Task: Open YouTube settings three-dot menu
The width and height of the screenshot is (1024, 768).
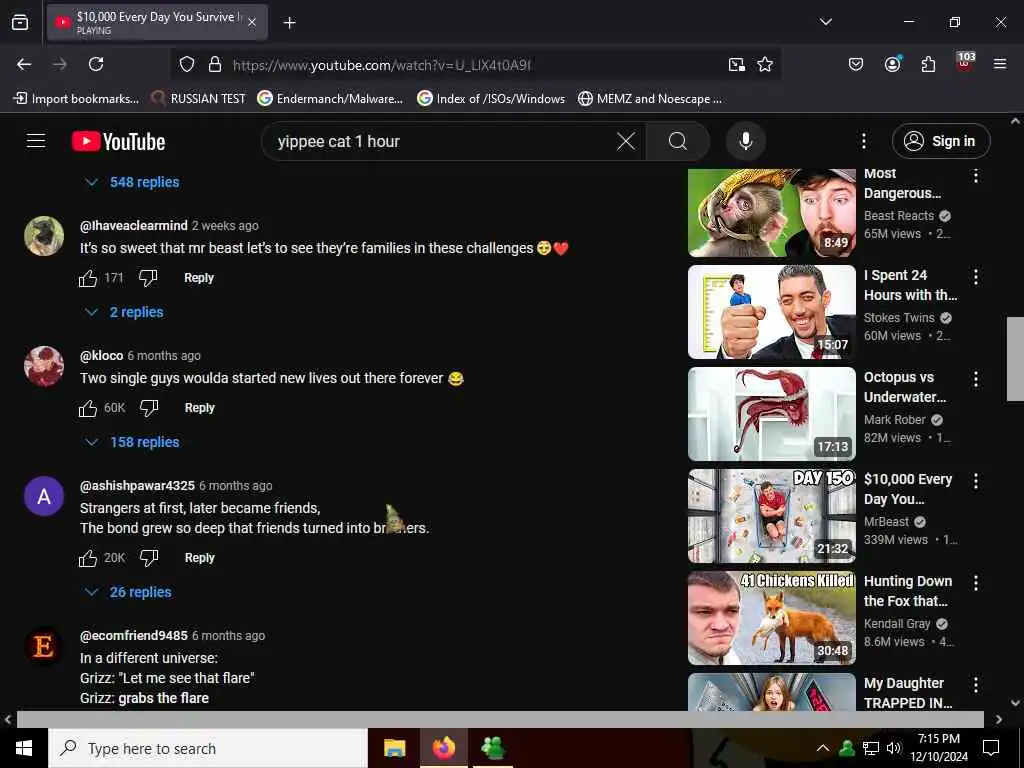Action: tap(863, 141)
